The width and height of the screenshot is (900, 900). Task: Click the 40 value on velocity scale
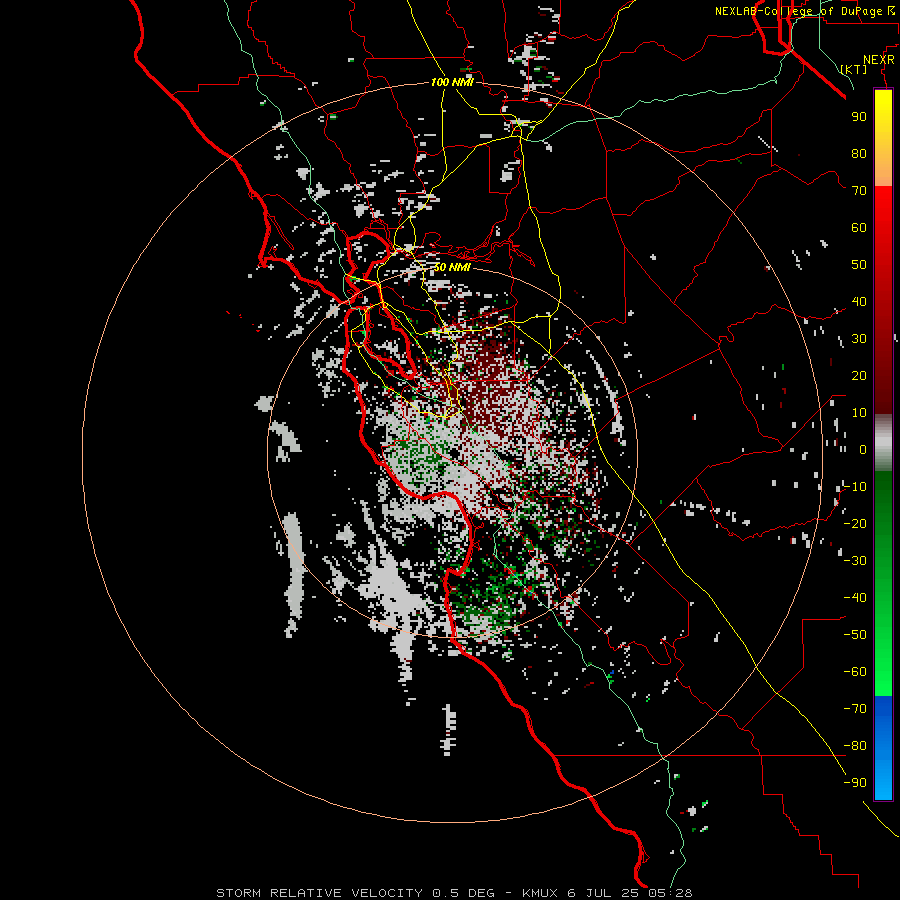pyautogui.click(x=859, y=302)
